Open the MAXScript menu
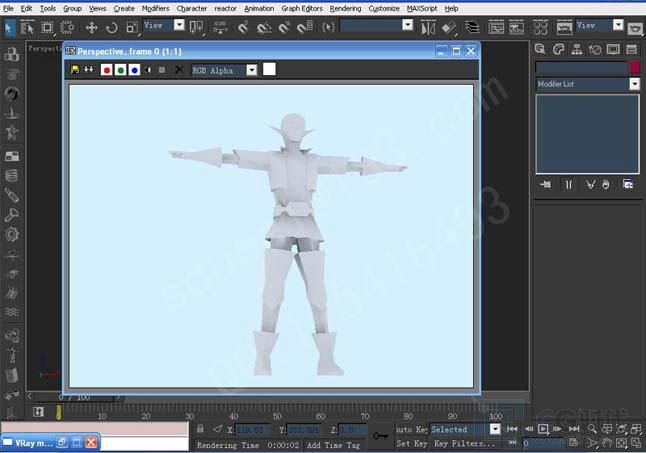Screen dimensions: 646x453 click(x=422, y=8)
